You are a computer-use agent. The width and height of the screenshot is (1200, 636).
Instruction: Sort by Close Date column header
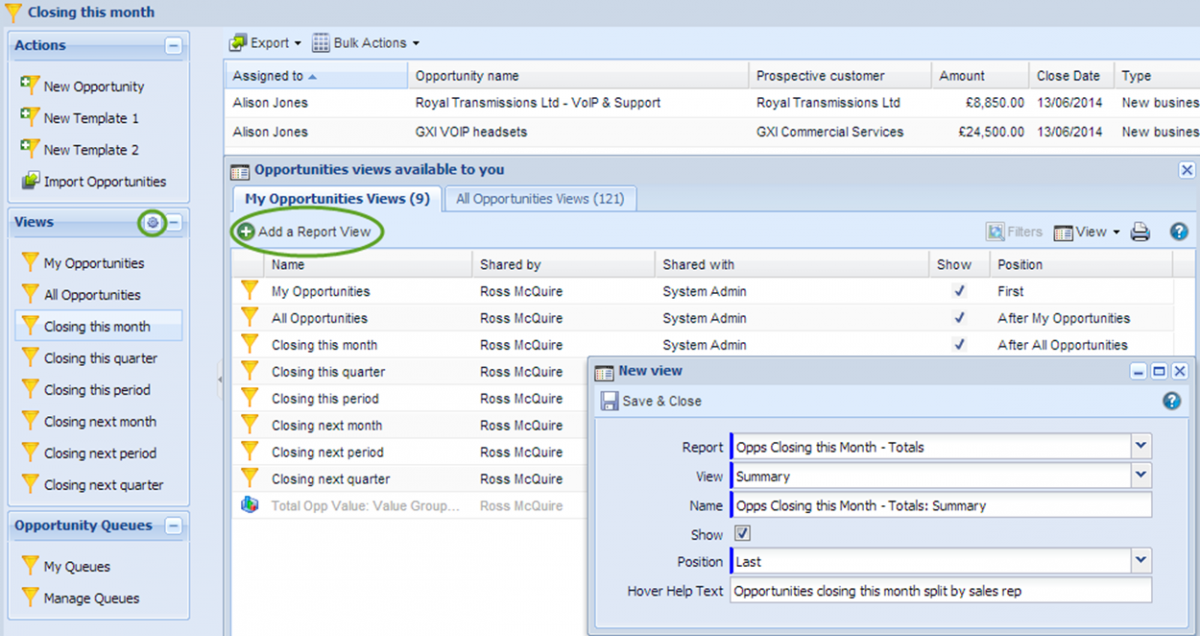point(1071,76)
